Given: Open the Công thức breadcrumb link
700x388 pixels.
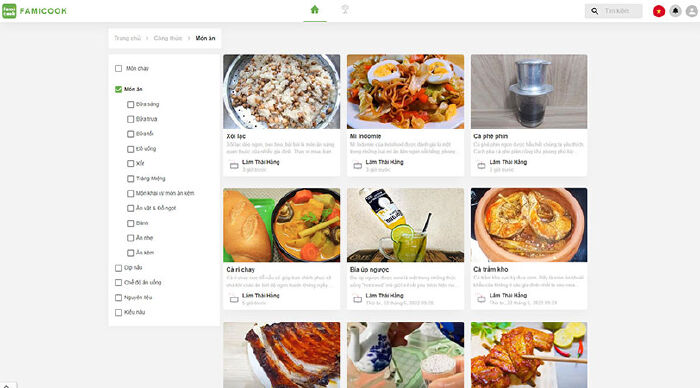Looking at the screenshot, I should (168, 38).
